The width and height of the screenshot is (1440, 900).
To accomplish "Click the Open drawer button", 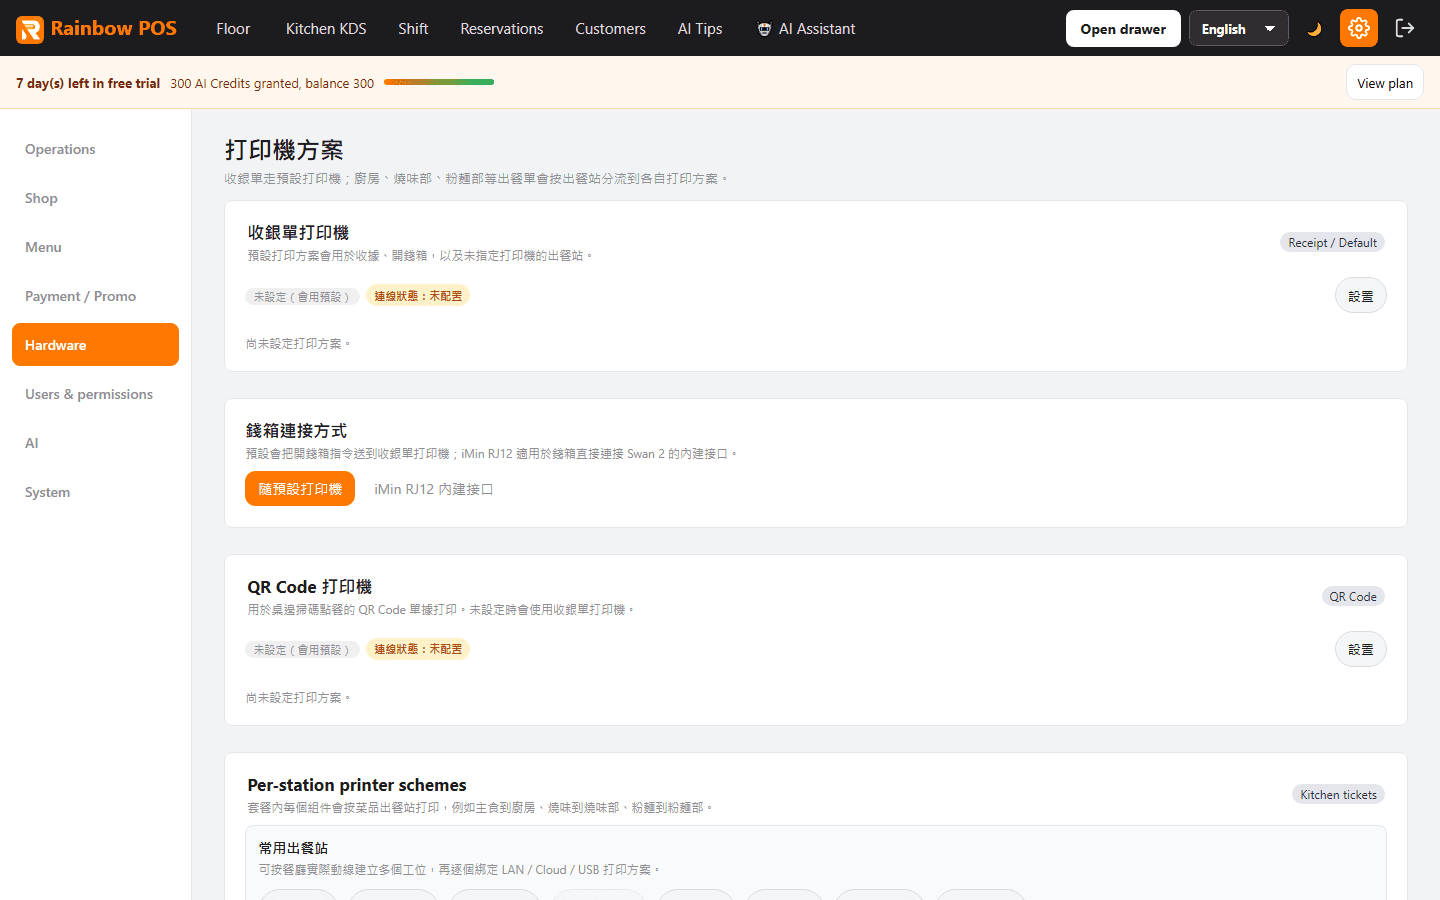I will (1123, 29).
